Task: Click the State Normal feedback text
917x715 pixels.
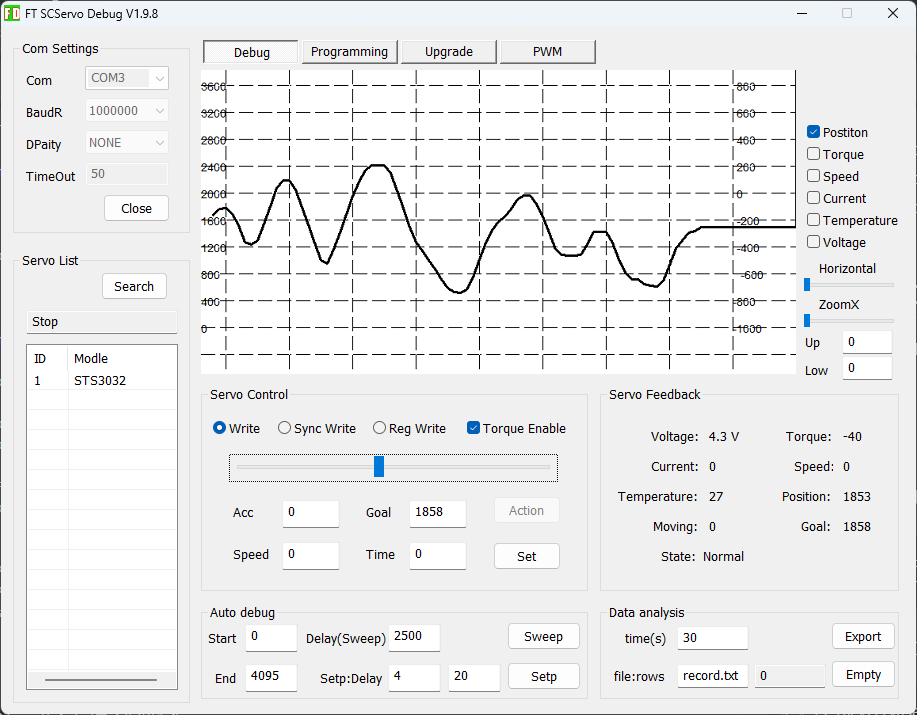Action: pos(723,557)
